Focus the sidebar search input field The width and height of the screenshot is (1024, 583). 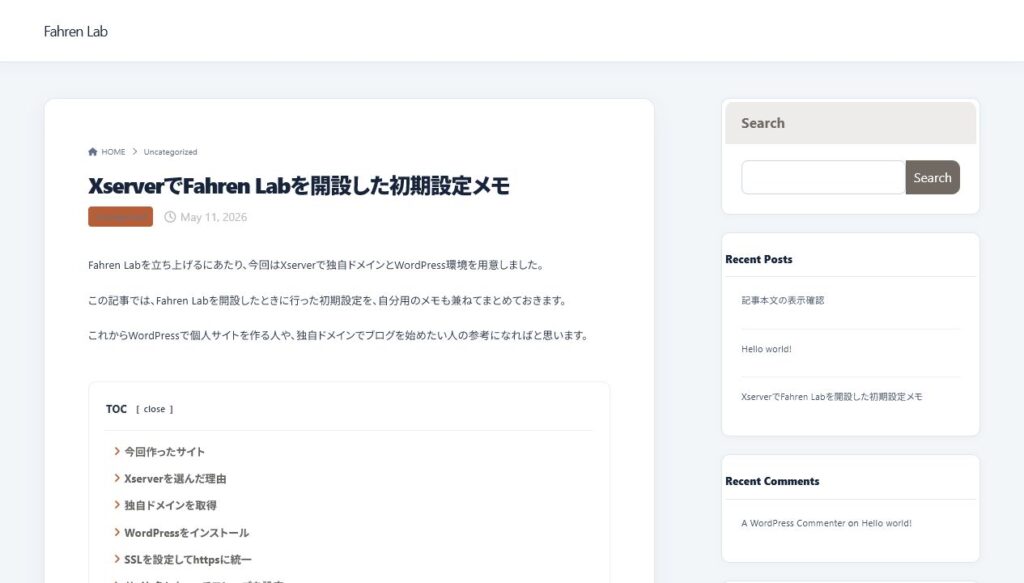click(823, 178)
